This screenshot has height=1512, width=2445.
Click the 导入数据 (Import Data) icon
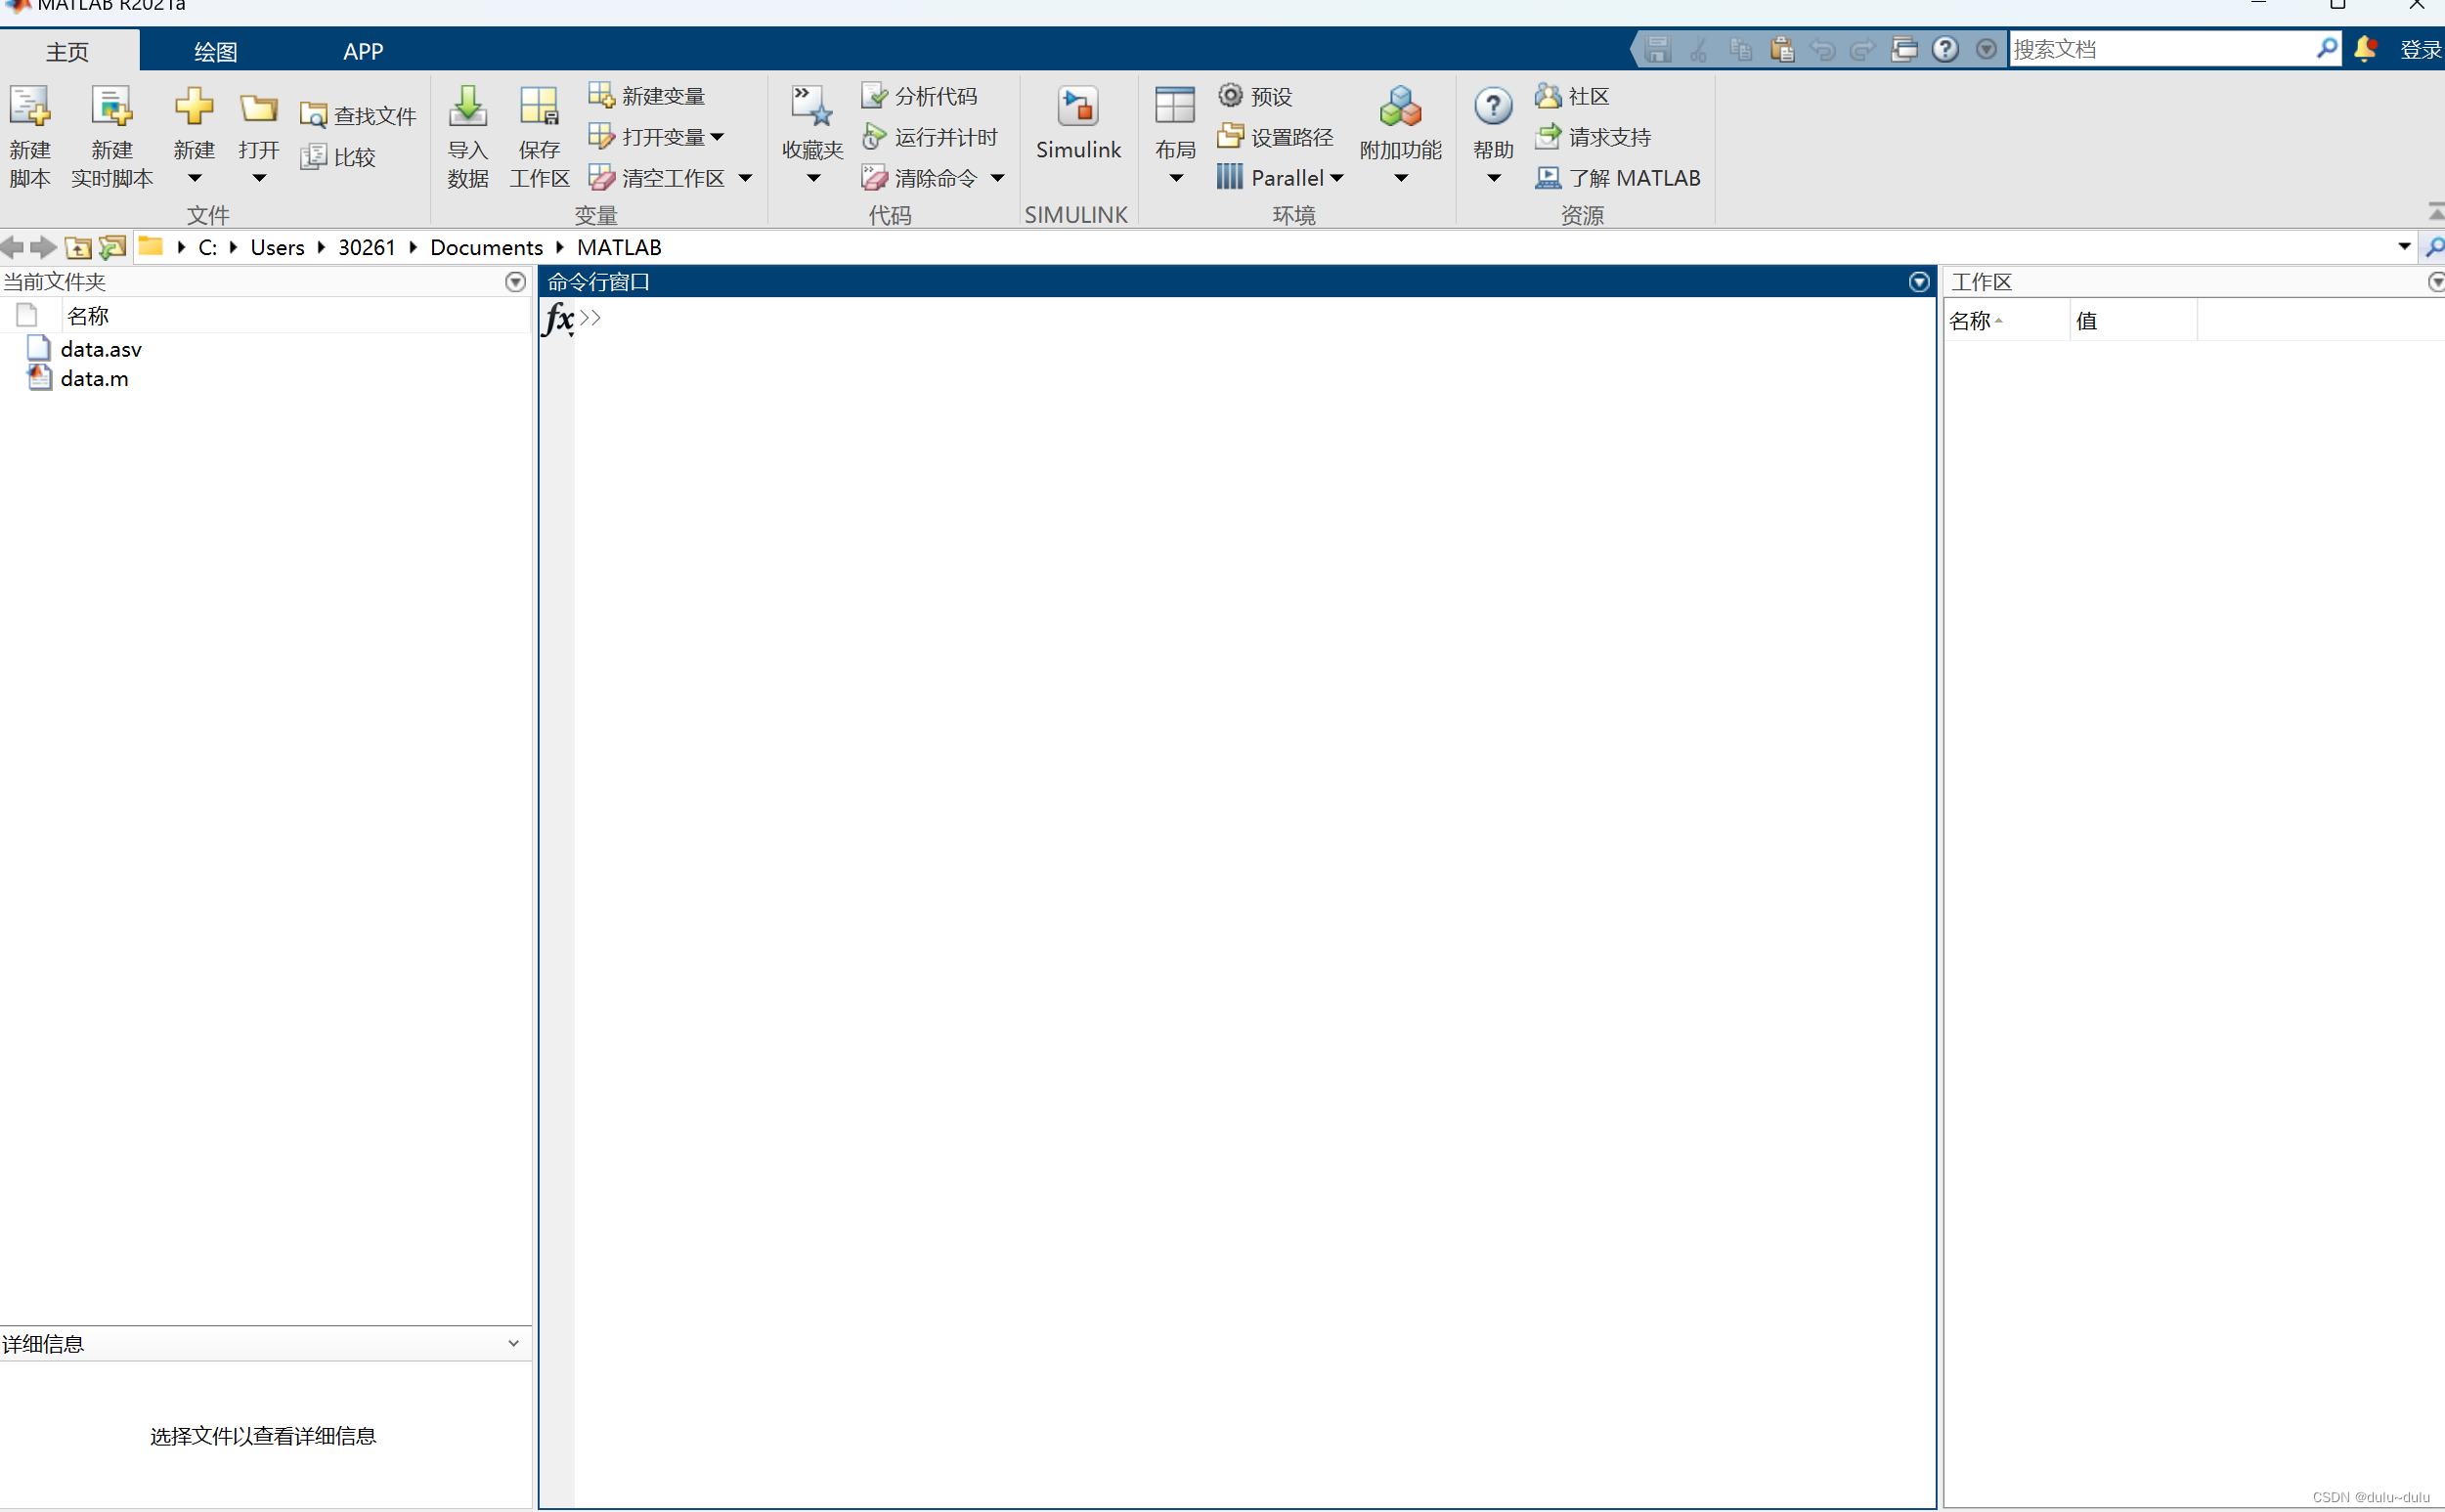click(x=468, y=107)
